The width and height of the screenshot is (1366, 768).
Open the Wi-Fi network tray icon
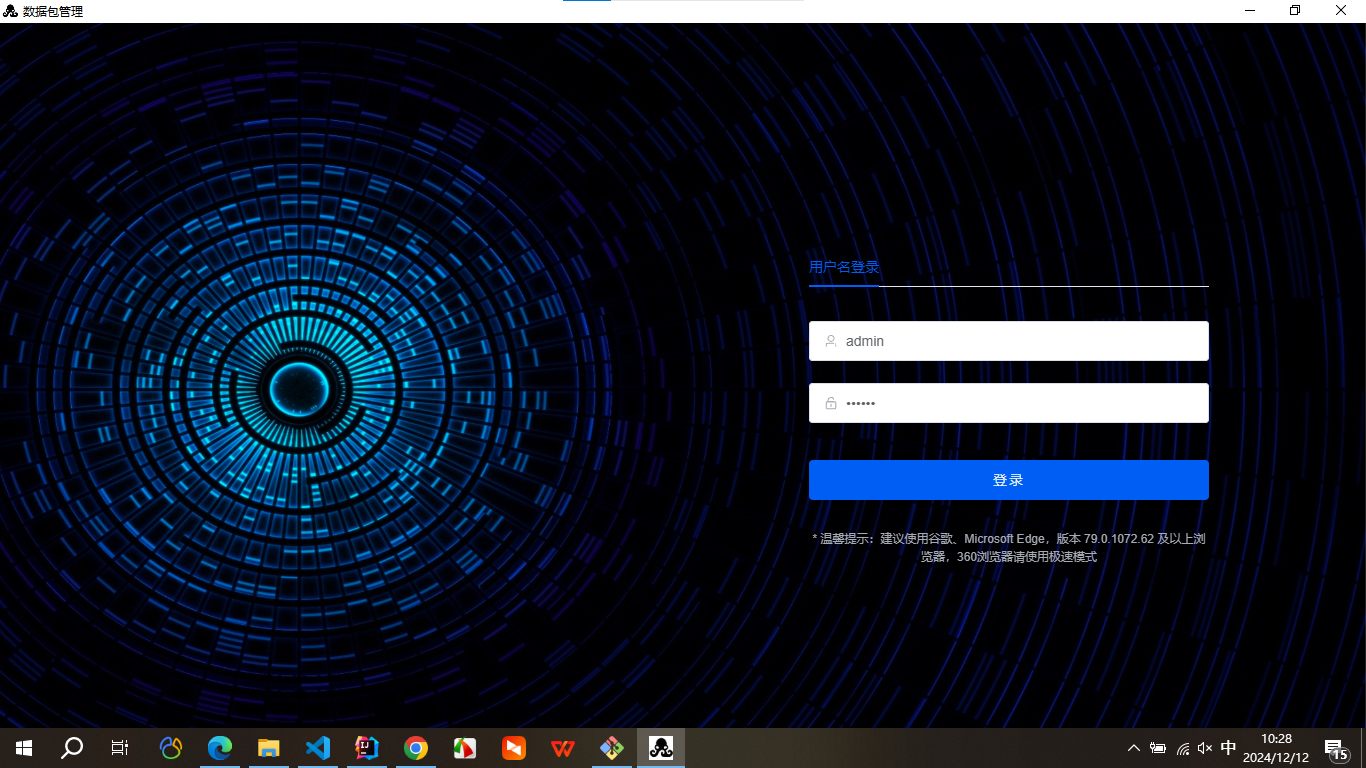(1183, 748)
